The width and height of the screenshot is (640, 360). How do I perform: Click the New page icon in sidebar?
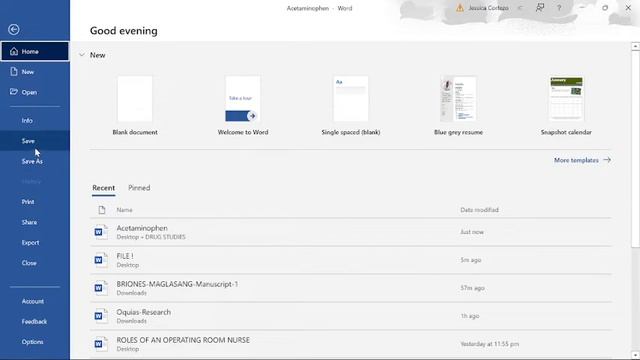coord(14,71)
